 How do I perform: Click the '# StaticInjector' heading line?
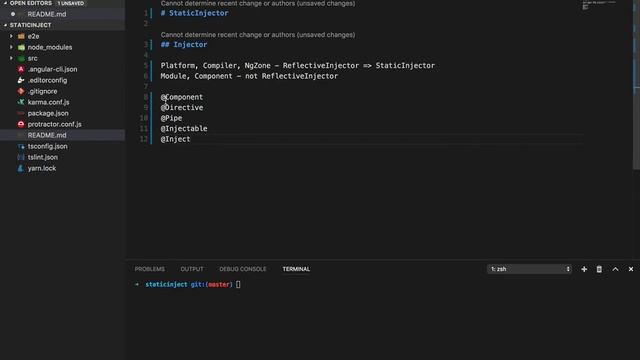point(194,13)
